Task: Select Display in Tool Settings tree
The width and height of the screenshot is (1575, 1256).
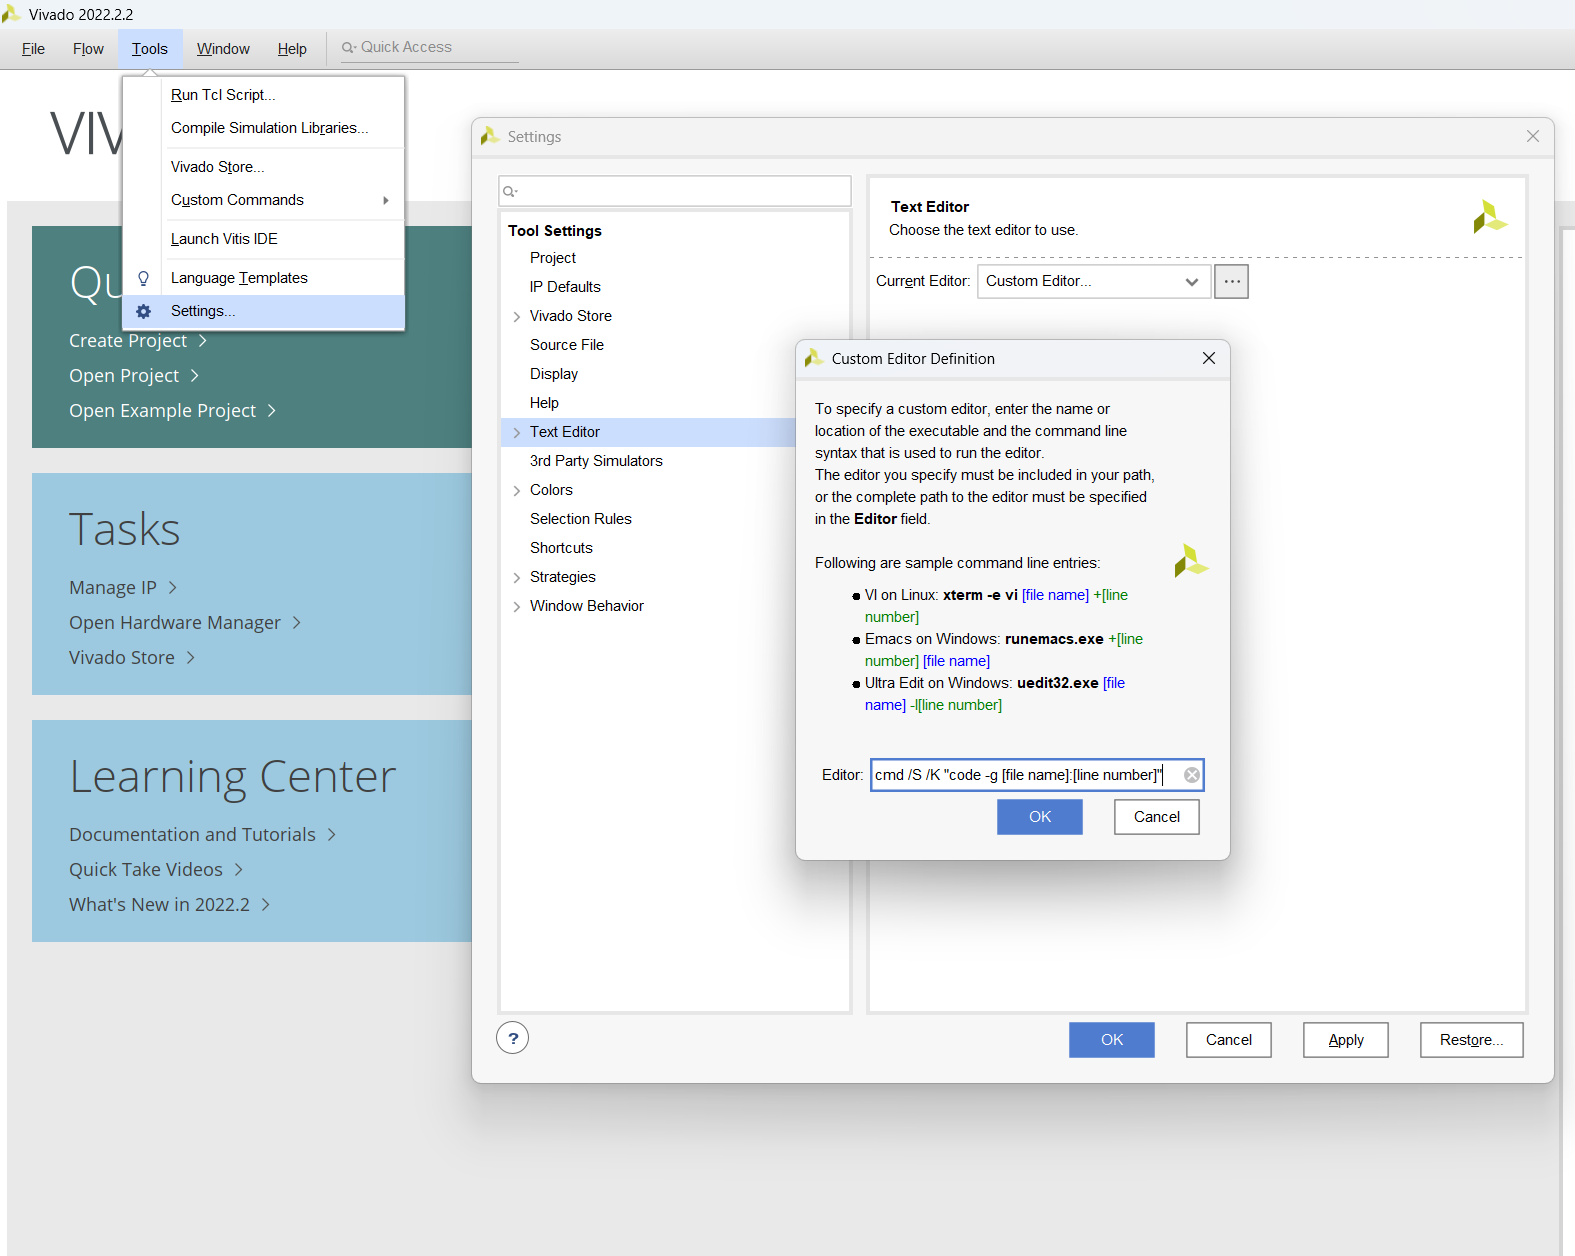Action: tap(554, 374)
